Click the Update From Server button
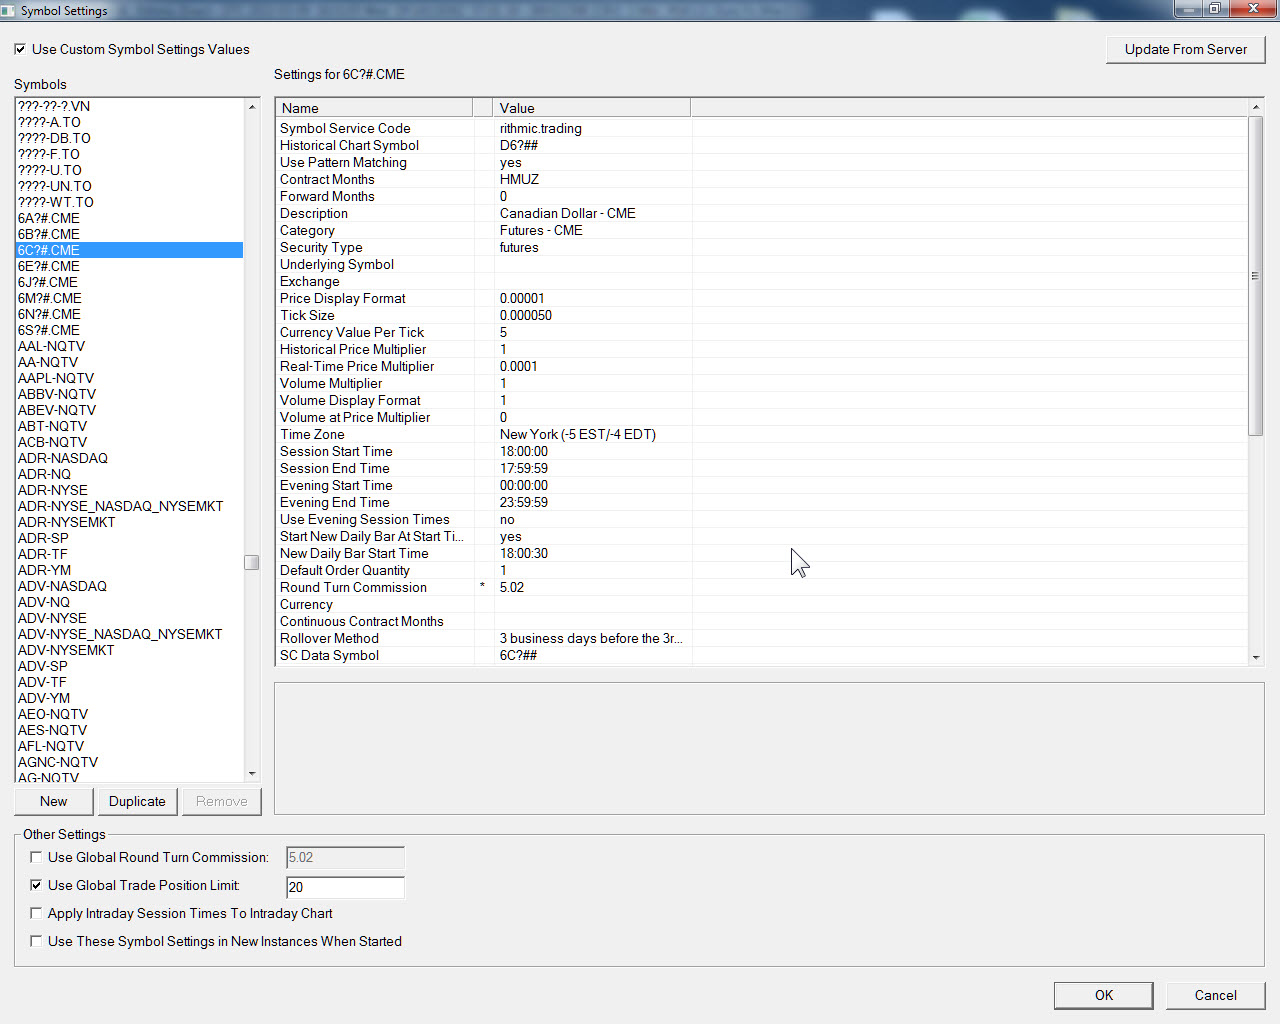1280x1024 pixels. pos(1186,49)
